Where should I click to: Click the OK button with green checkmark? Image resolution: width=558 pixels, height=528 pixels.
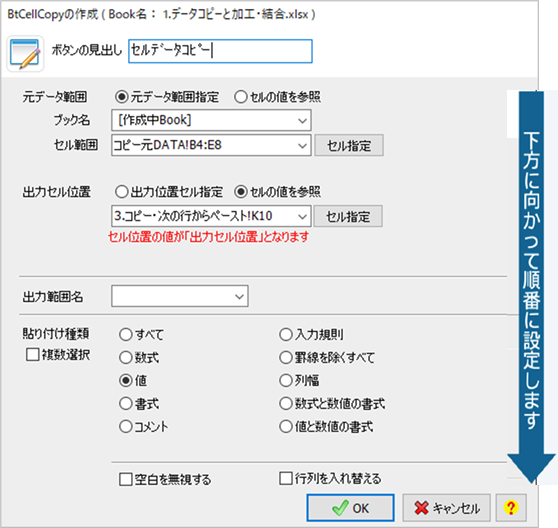[x=351, y=508]
